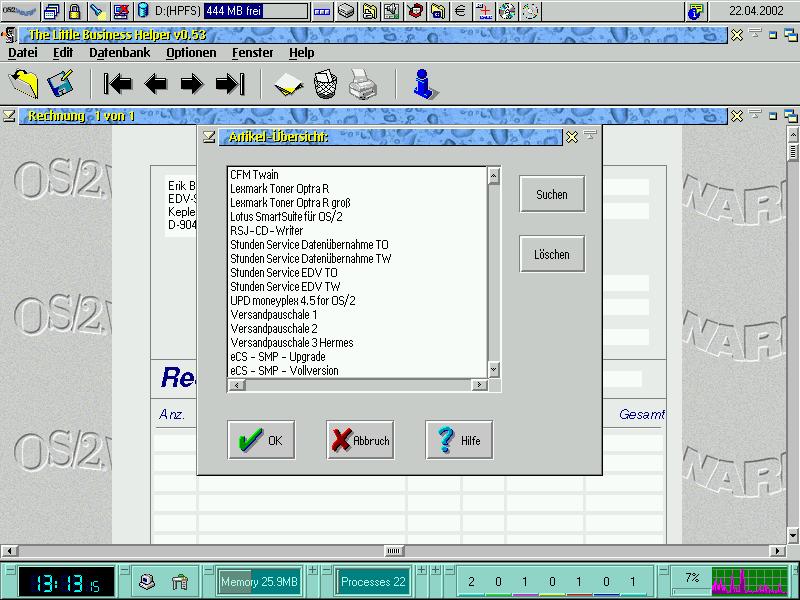800x600 pixels.
Task: Open the Edit menu
Action: (x=63, y=53)
